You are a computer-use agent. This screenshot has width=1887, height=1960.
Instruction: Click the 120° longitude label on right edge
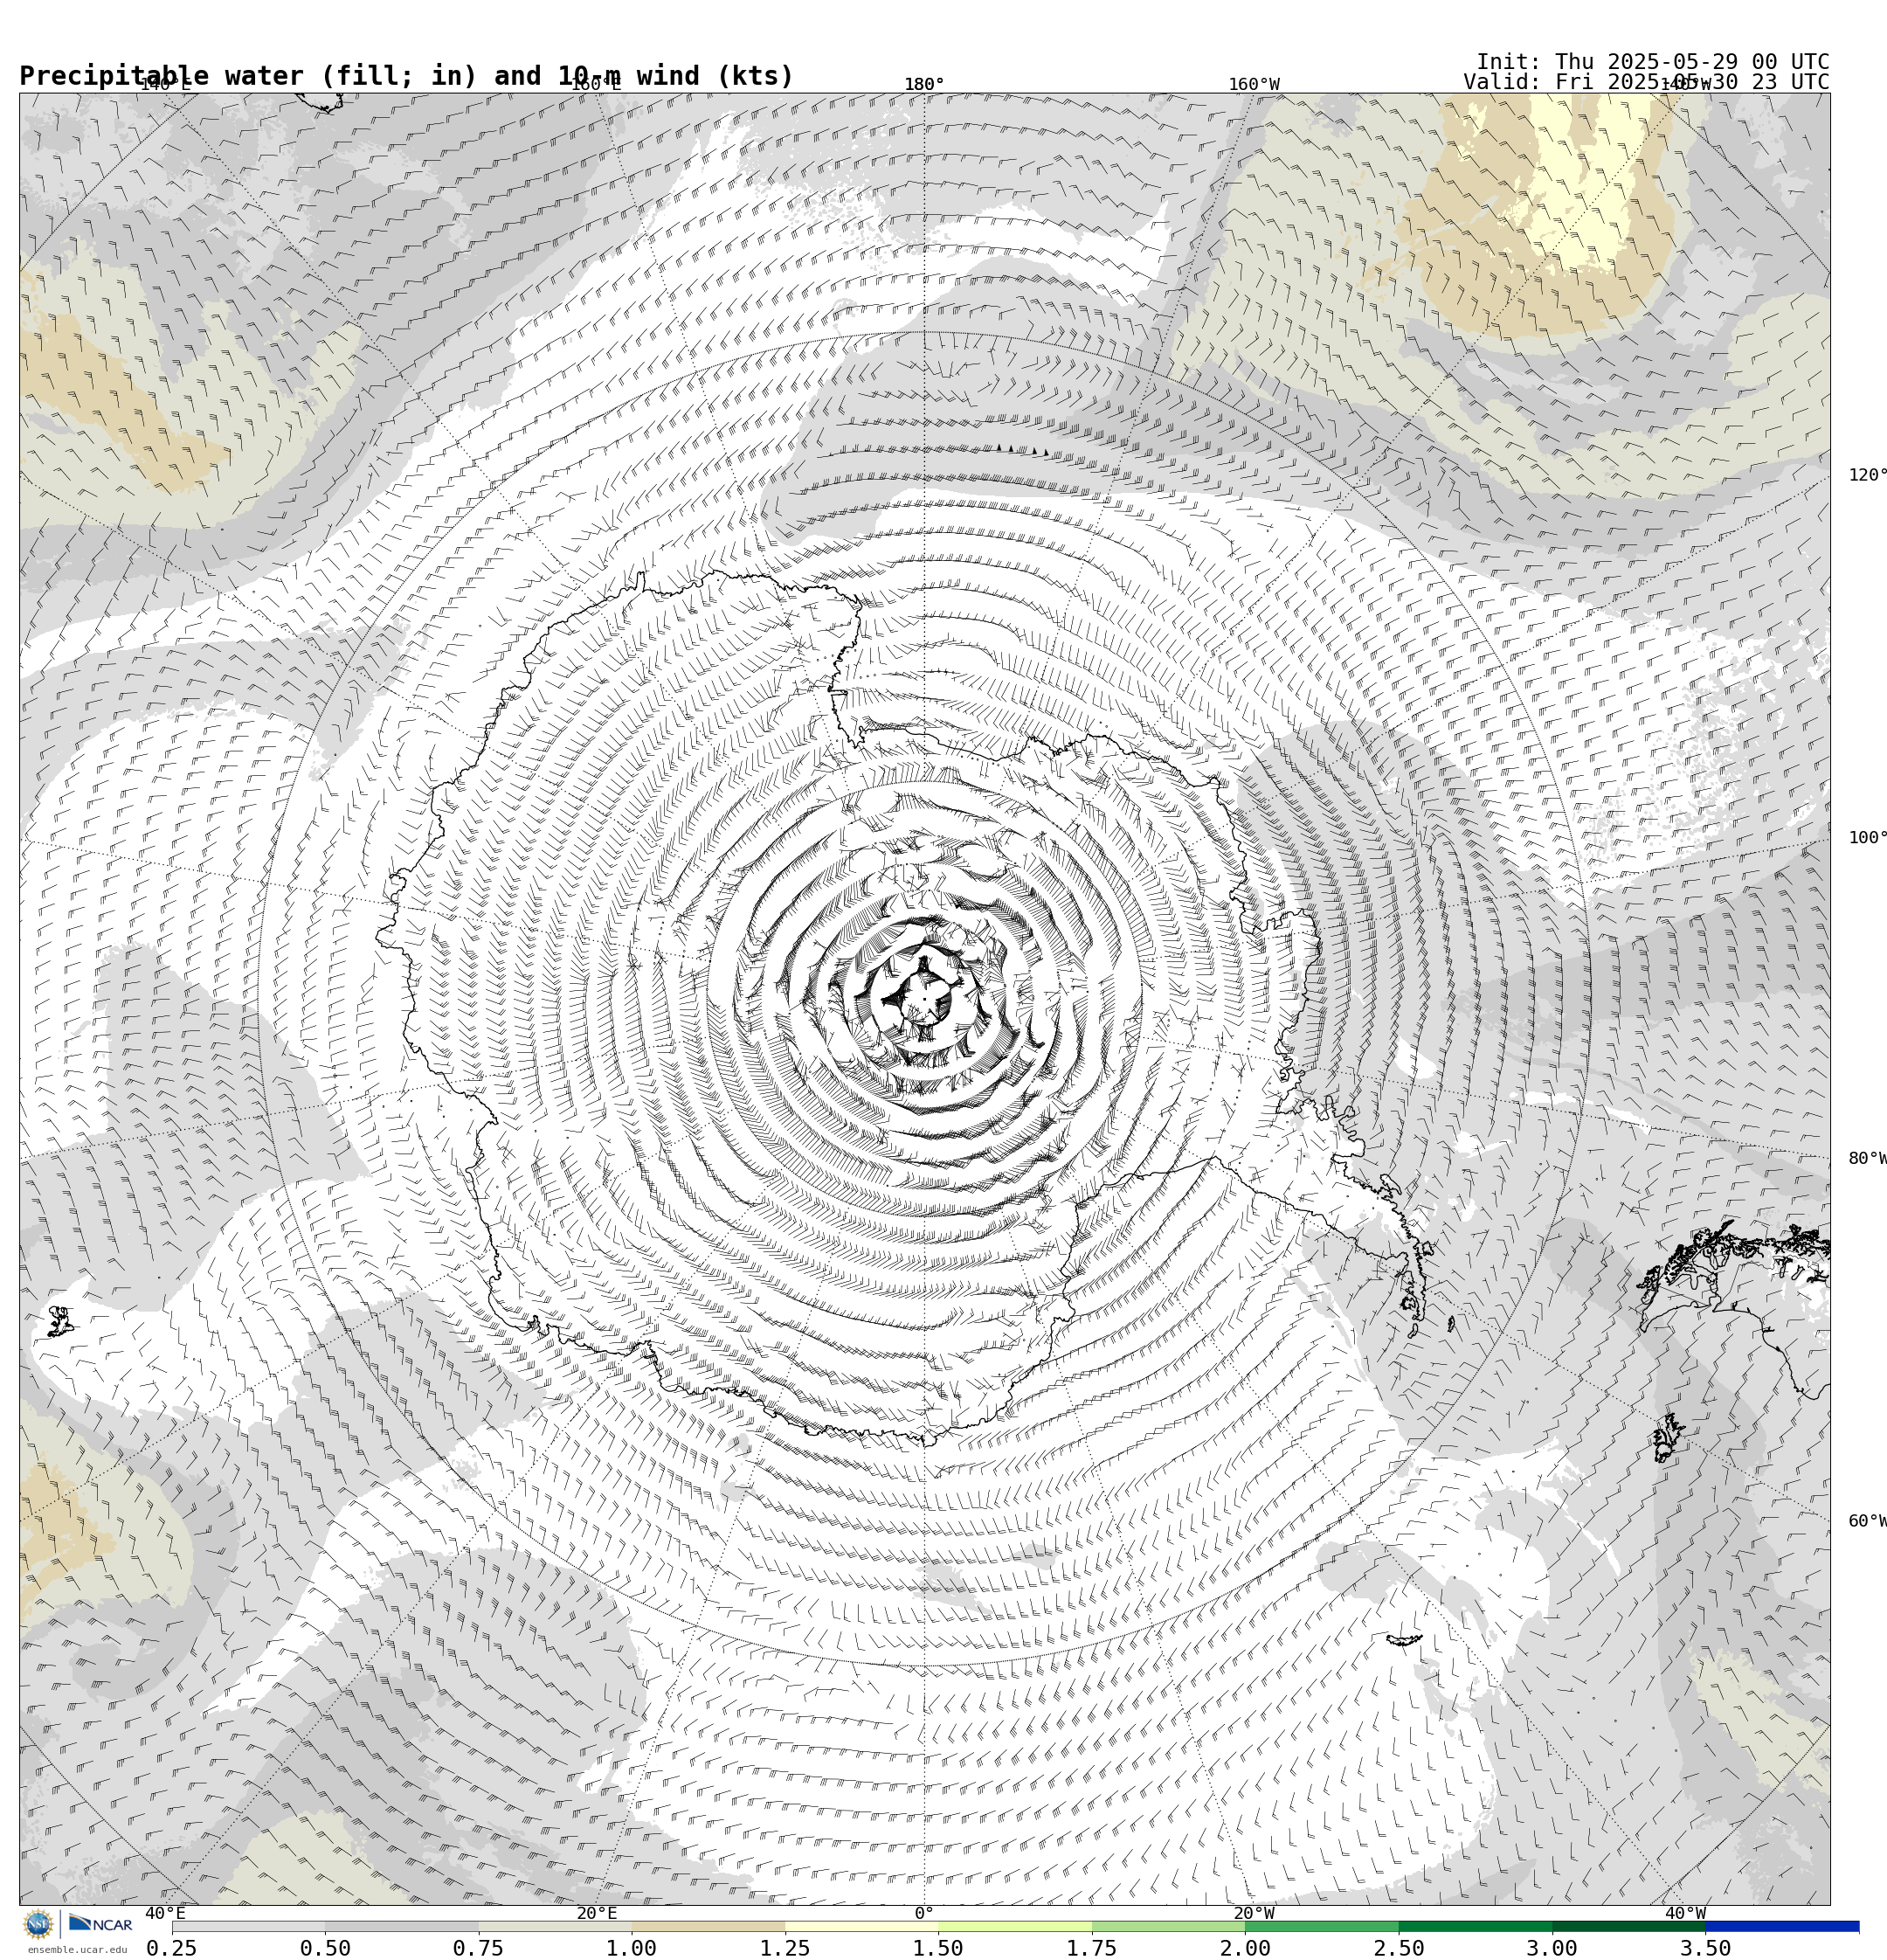point(1867,475)
